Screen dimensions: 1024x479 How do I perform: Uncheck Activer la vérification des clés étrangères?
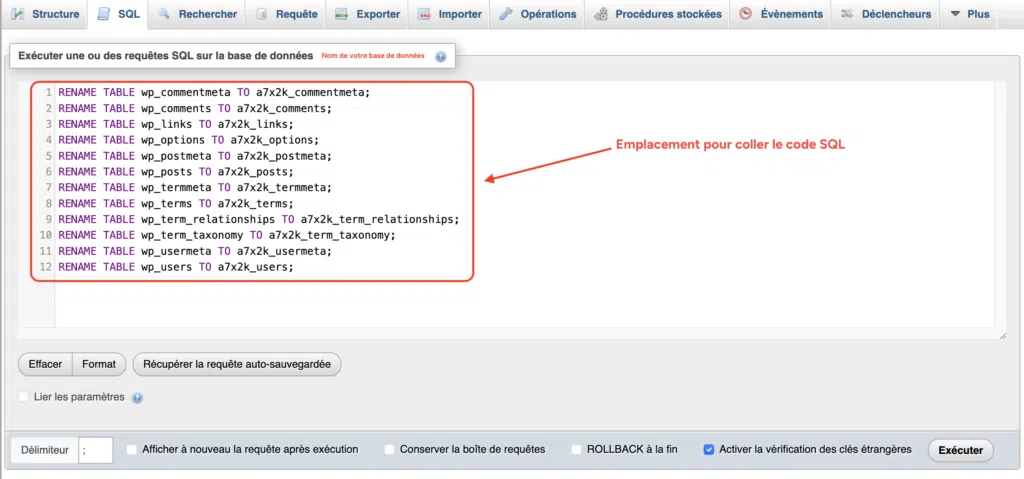coord(709,450)
